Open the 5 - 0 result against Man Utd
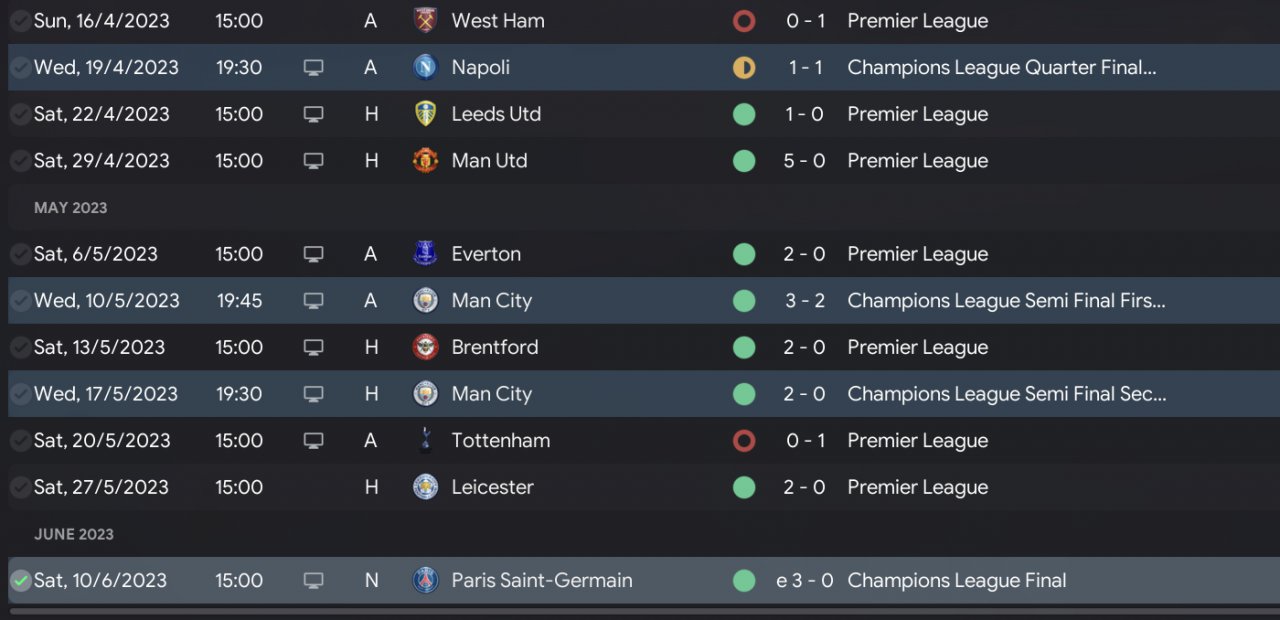The image size is (1280, 620). click(804, 161)
